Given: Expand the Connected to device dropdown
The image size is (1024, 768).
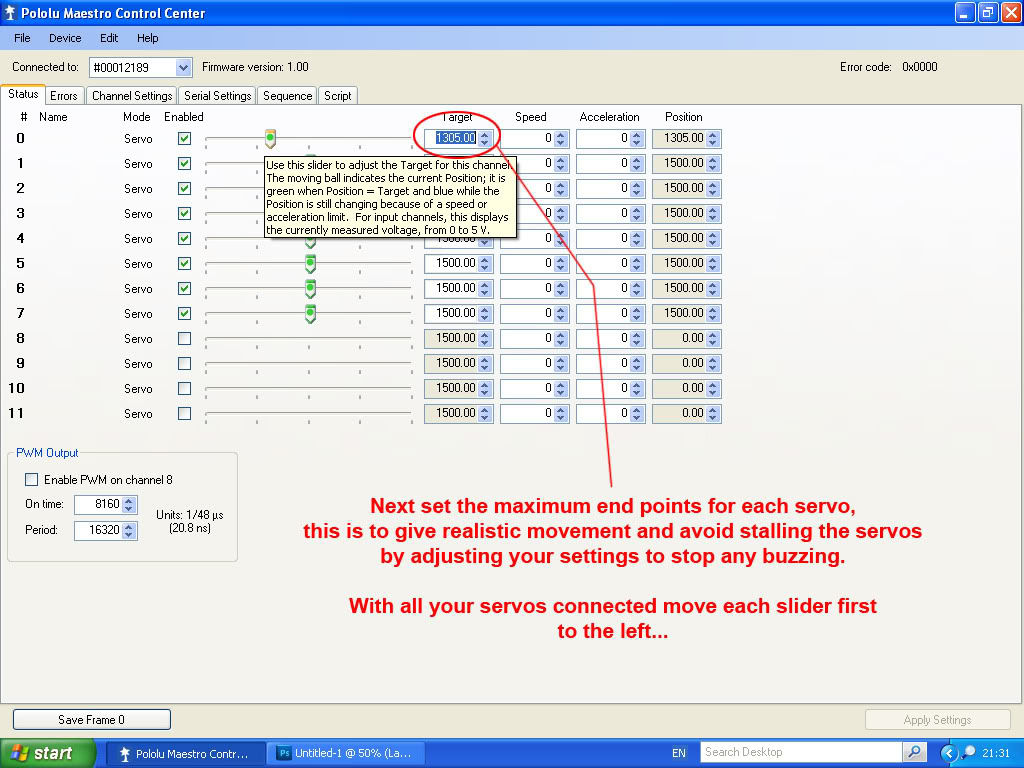Looking at the screenshot, I should [184, 67].
